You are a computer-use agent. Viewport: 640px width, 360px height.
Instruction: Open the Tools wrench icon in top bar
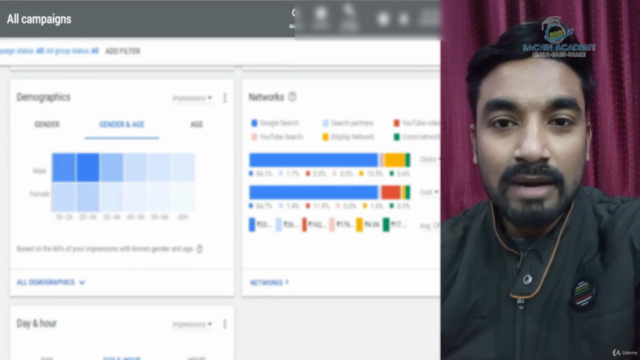pyautogui.click(x=349, y=18)
